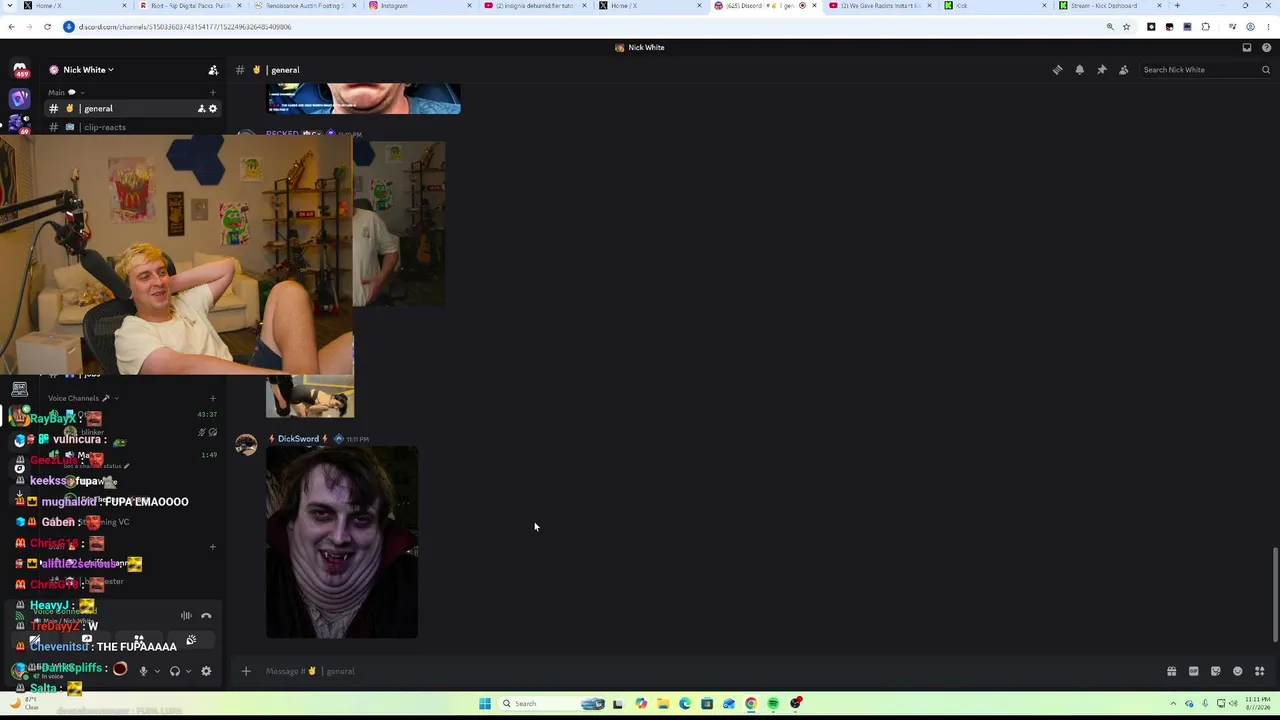Create invite for general channel
The width and height of the screenshot is (1280, 720).
click(201, 108)
